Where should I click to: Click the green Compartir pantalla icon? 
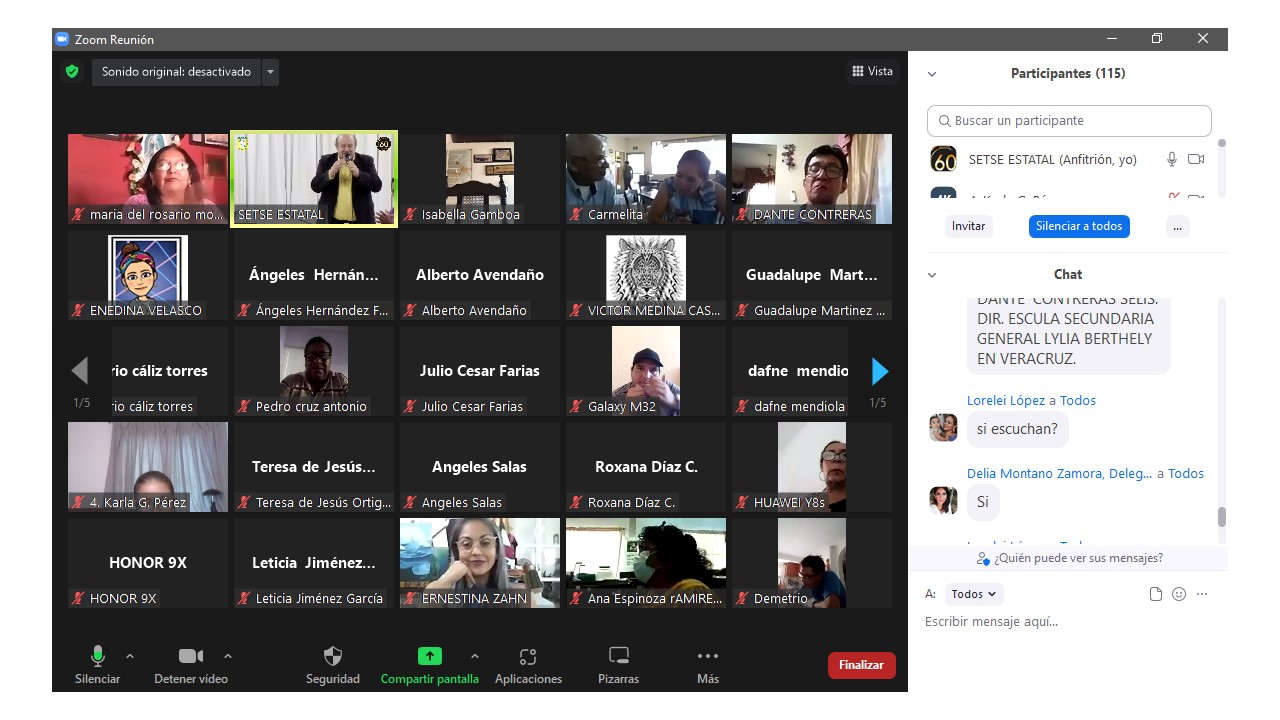click(429, 656)
